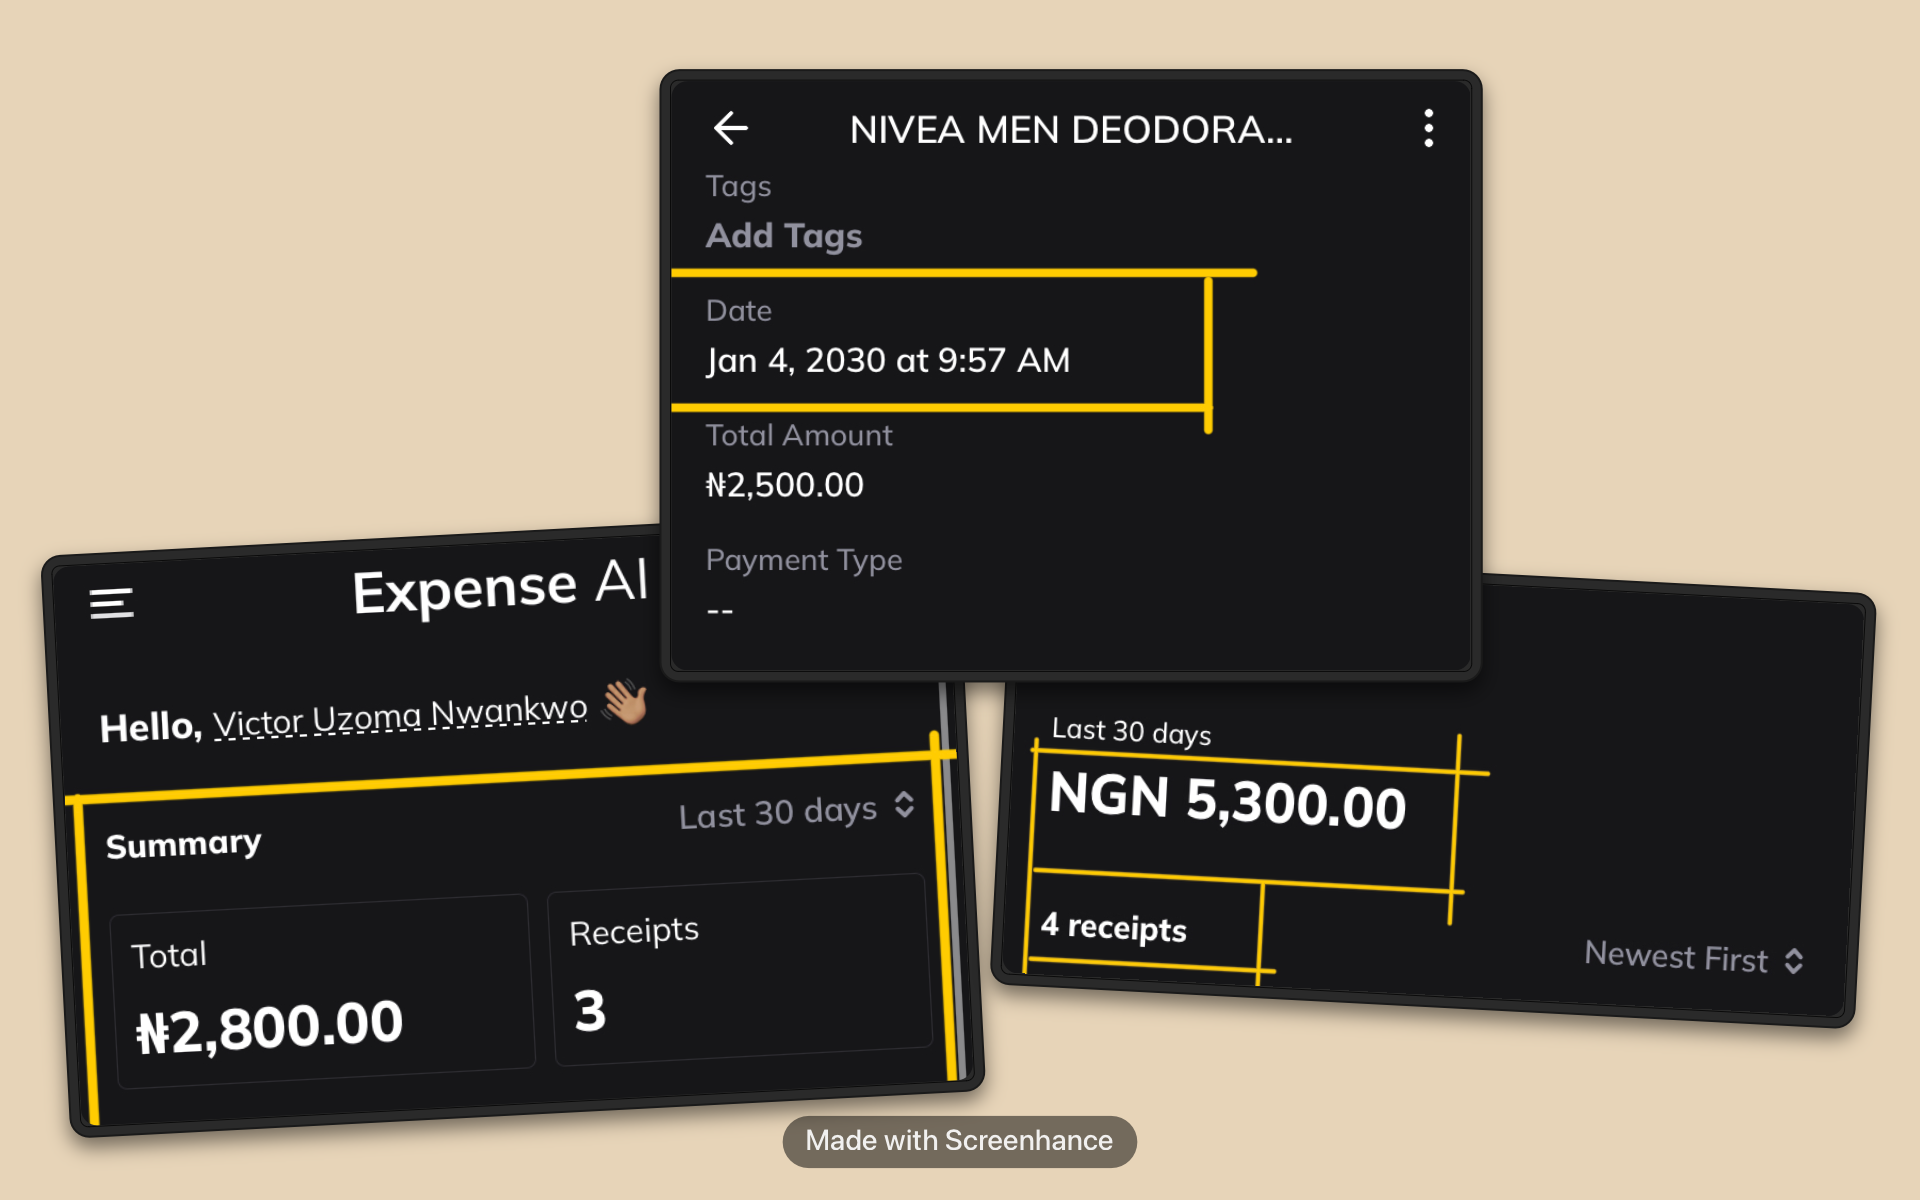Click the NIVEA MEN DEODORA... title
1920x1200 pixels.
pyautogui.click(x=1071, y=130)
